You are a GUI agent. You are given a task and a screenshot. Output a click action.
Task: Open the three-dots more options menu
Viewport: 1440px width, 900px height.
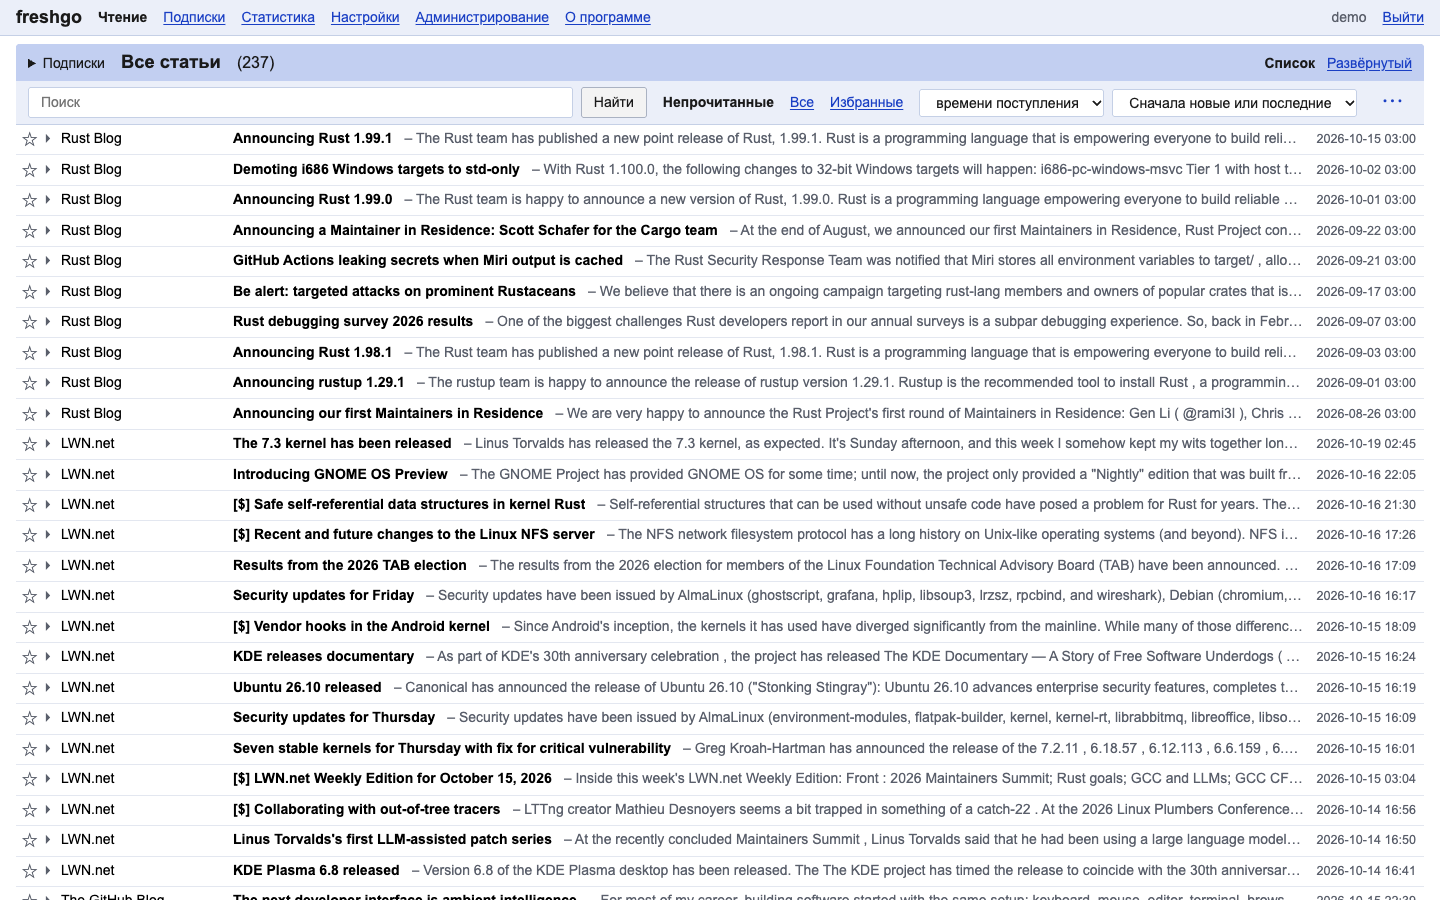[x=1392, y=102]
